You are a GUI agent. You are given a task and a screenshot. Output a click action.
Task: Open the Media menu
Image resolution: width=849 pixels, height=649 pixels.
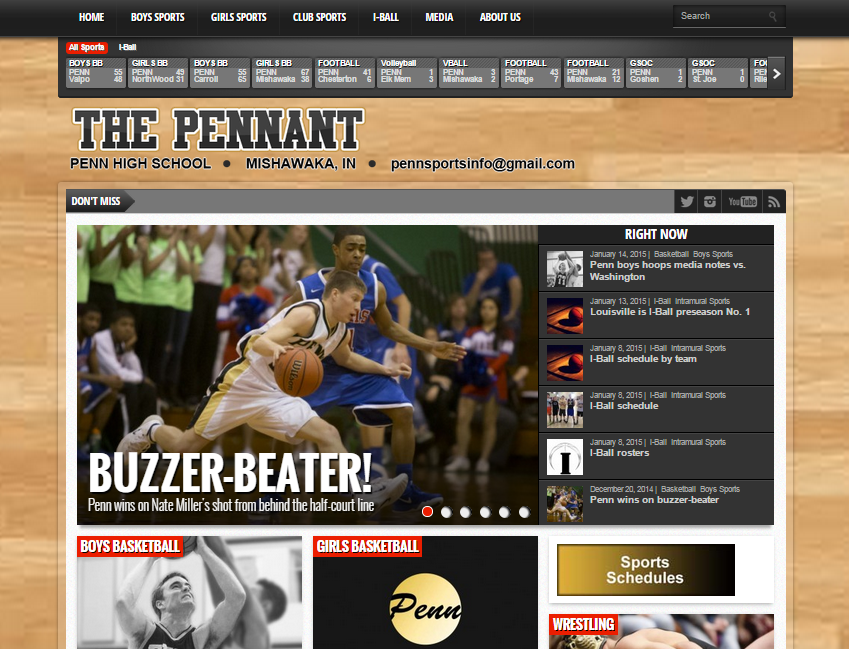click(439, 17)
